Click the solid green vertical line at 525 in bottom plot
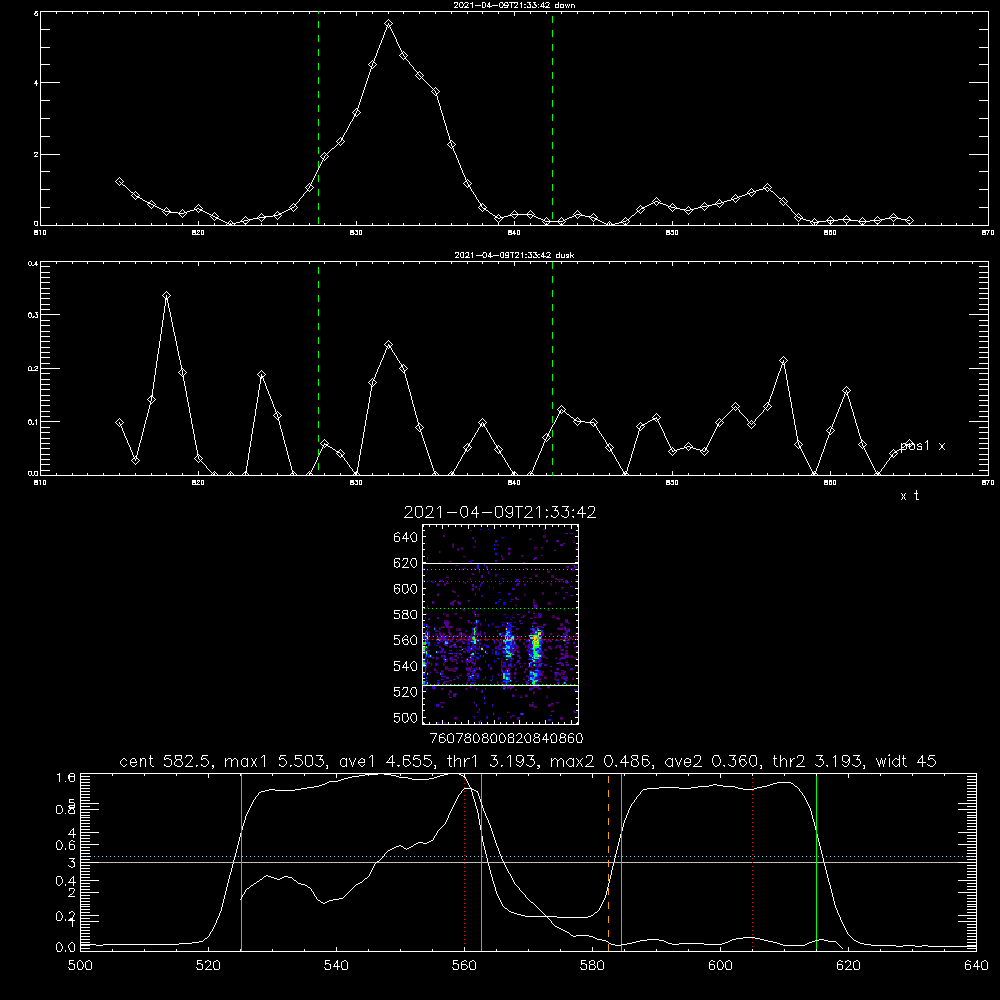 tap(241, 862)
